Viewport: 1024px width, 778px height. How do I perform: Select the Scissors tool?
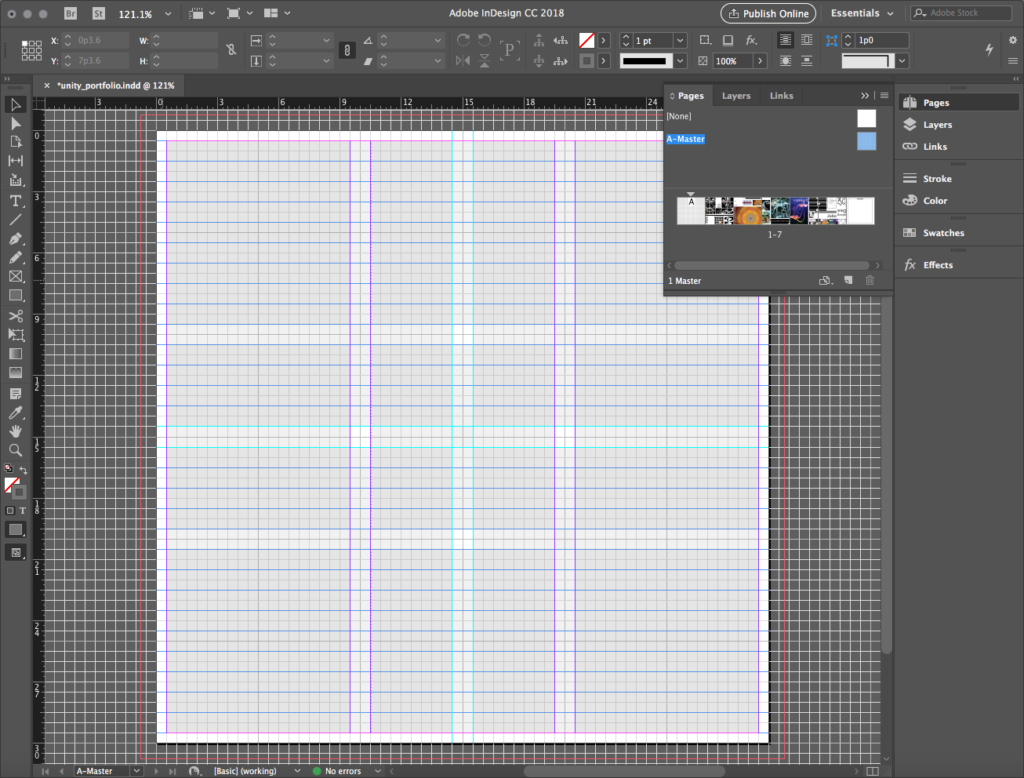click(16, 316)
